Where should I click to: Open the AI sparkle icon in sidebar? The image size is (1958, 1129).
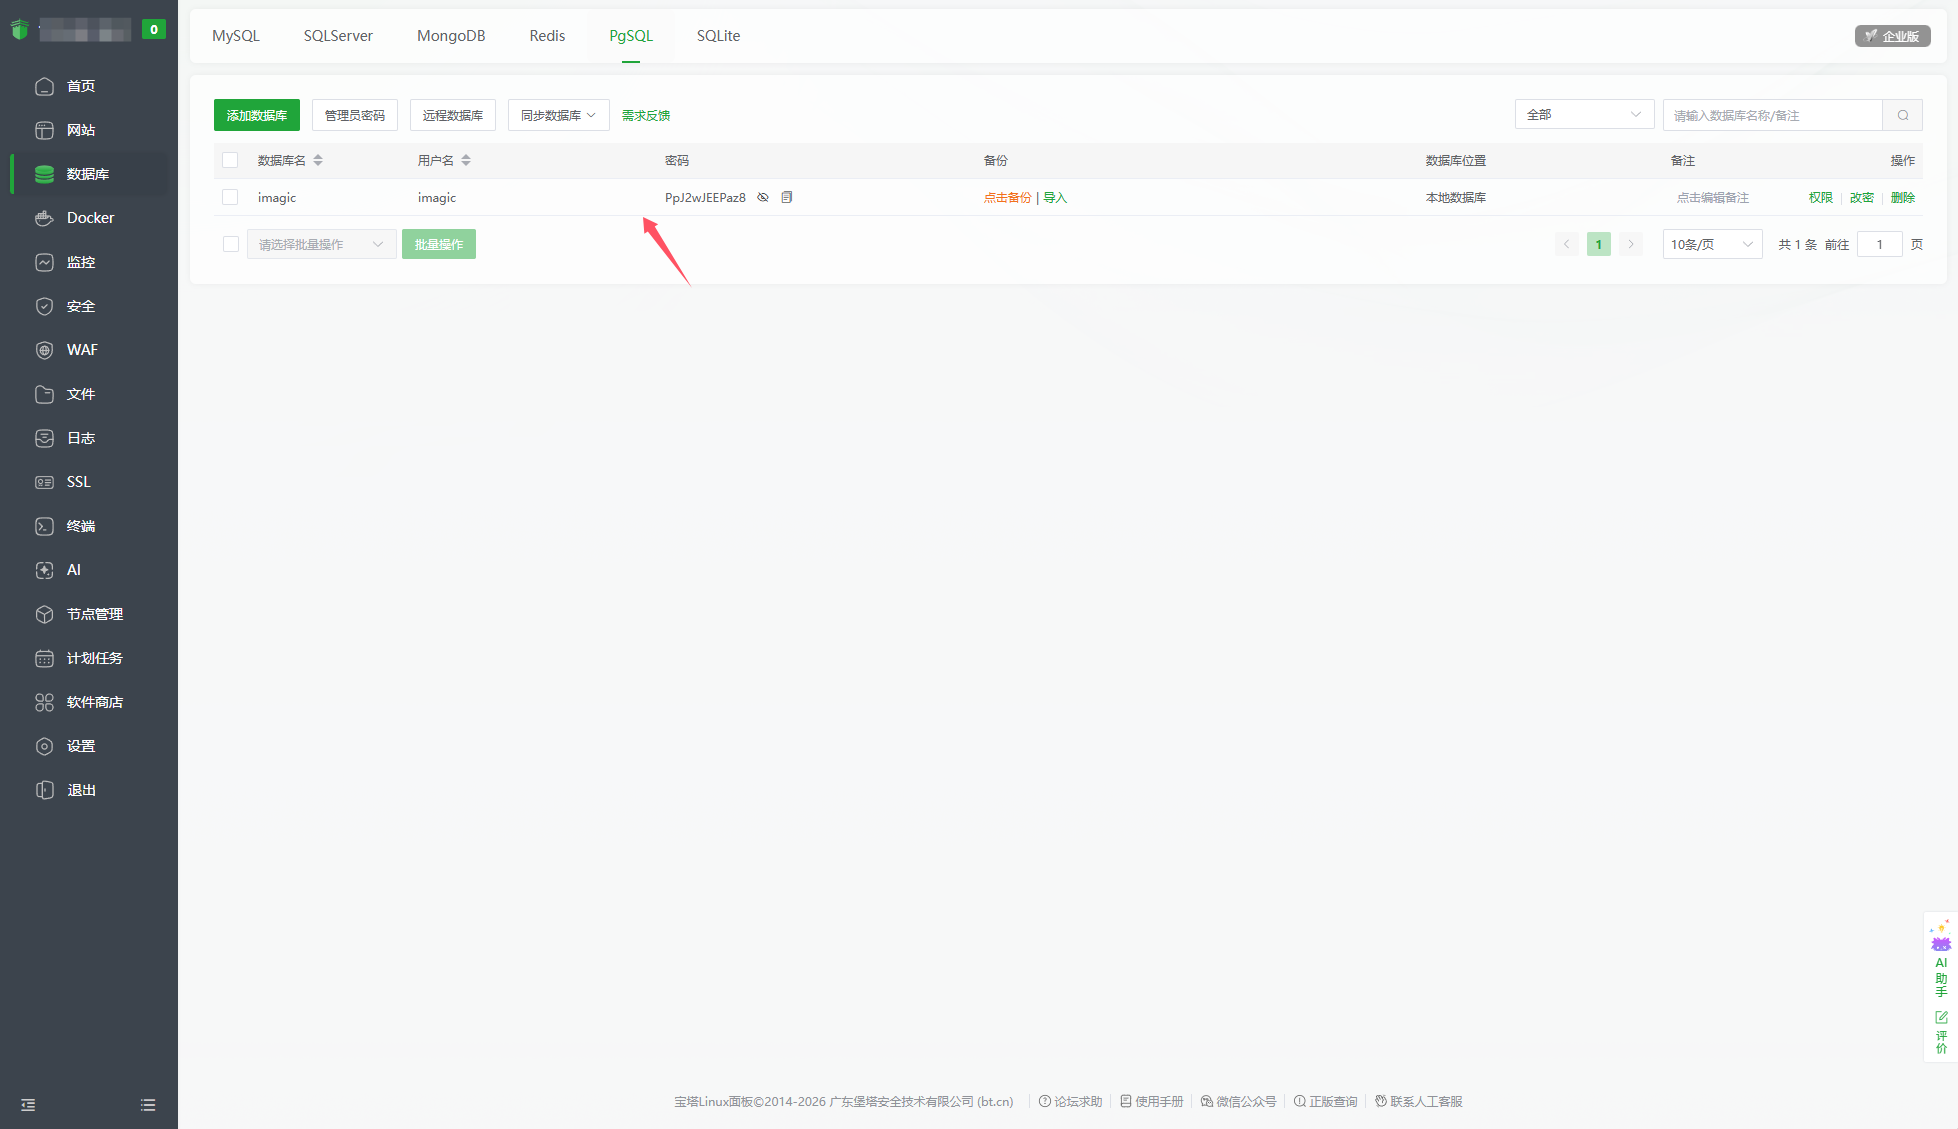[x=44, y=570]
